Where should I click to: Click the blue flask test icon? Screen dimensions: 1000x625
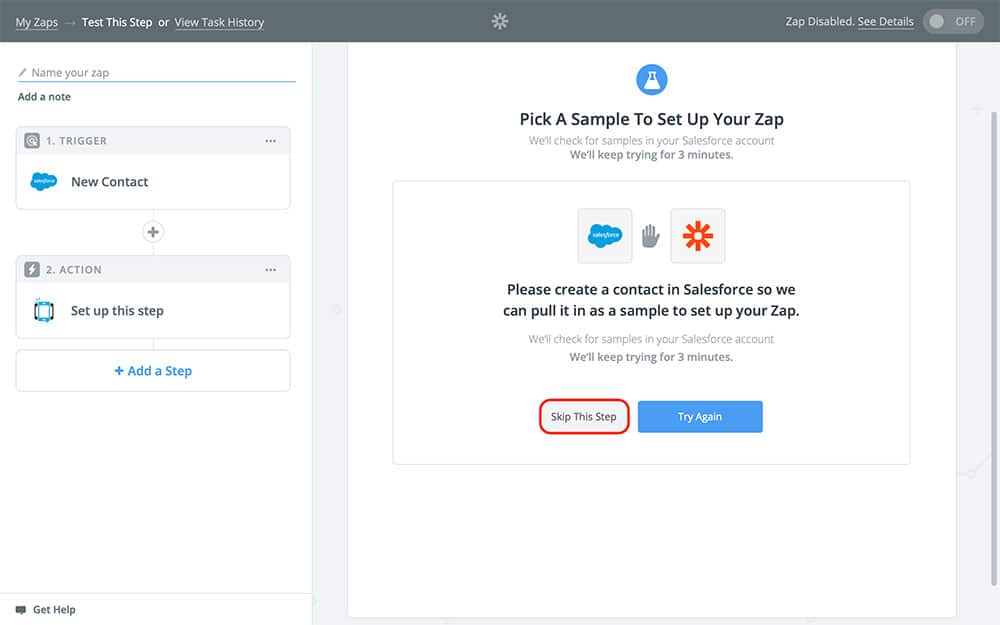pos(651,80)
